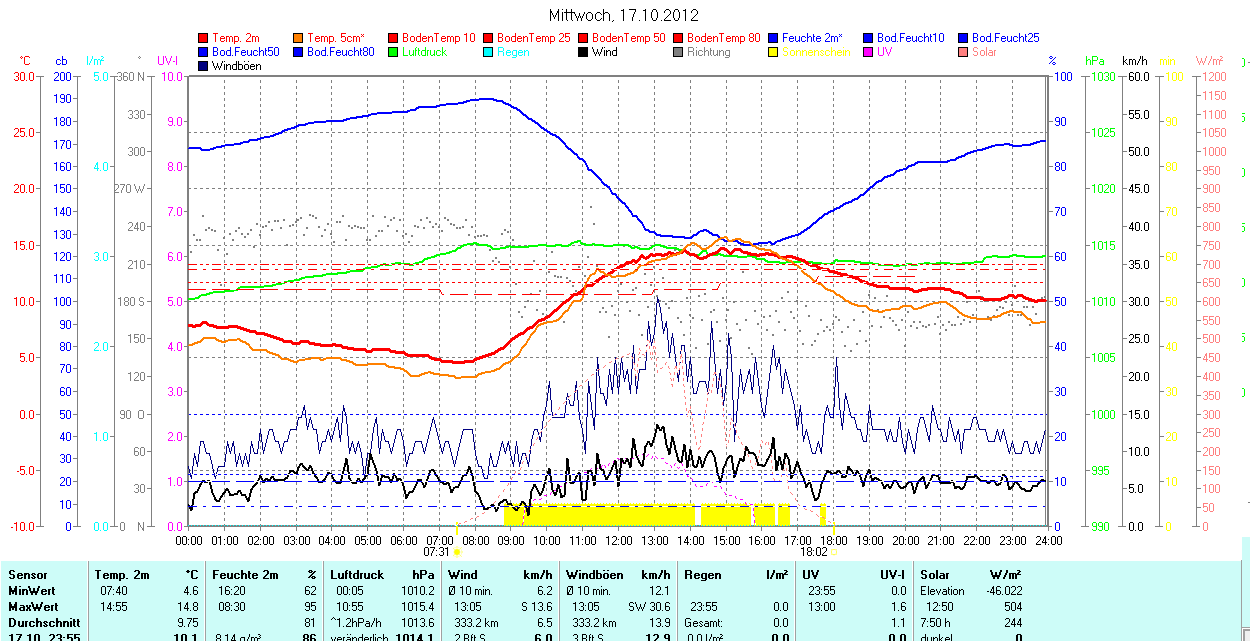Click the sunrise marker at 07:31
This screenshot has width=1250, height=641.
pyautogui.click(x=457, y=551)
